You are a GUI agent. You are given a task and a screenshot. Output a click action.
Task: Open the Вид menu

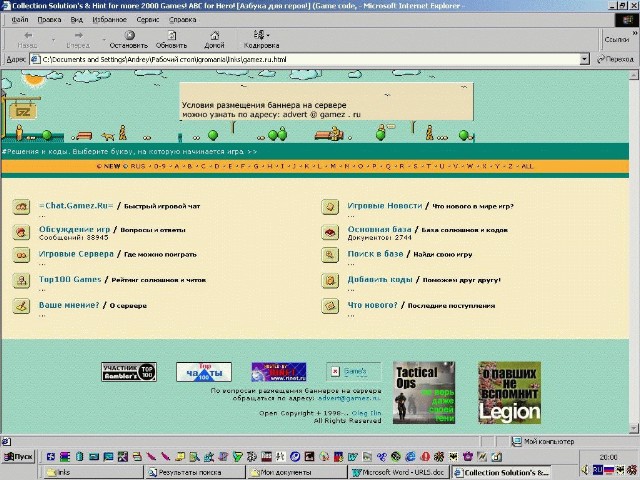(x=76, y=20)
